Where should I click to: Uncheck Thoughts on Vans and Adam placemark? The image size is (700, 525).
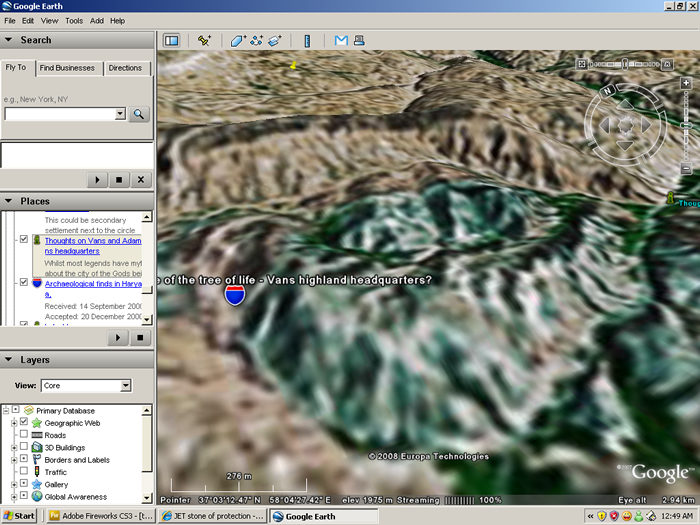(x=24, y=239)
